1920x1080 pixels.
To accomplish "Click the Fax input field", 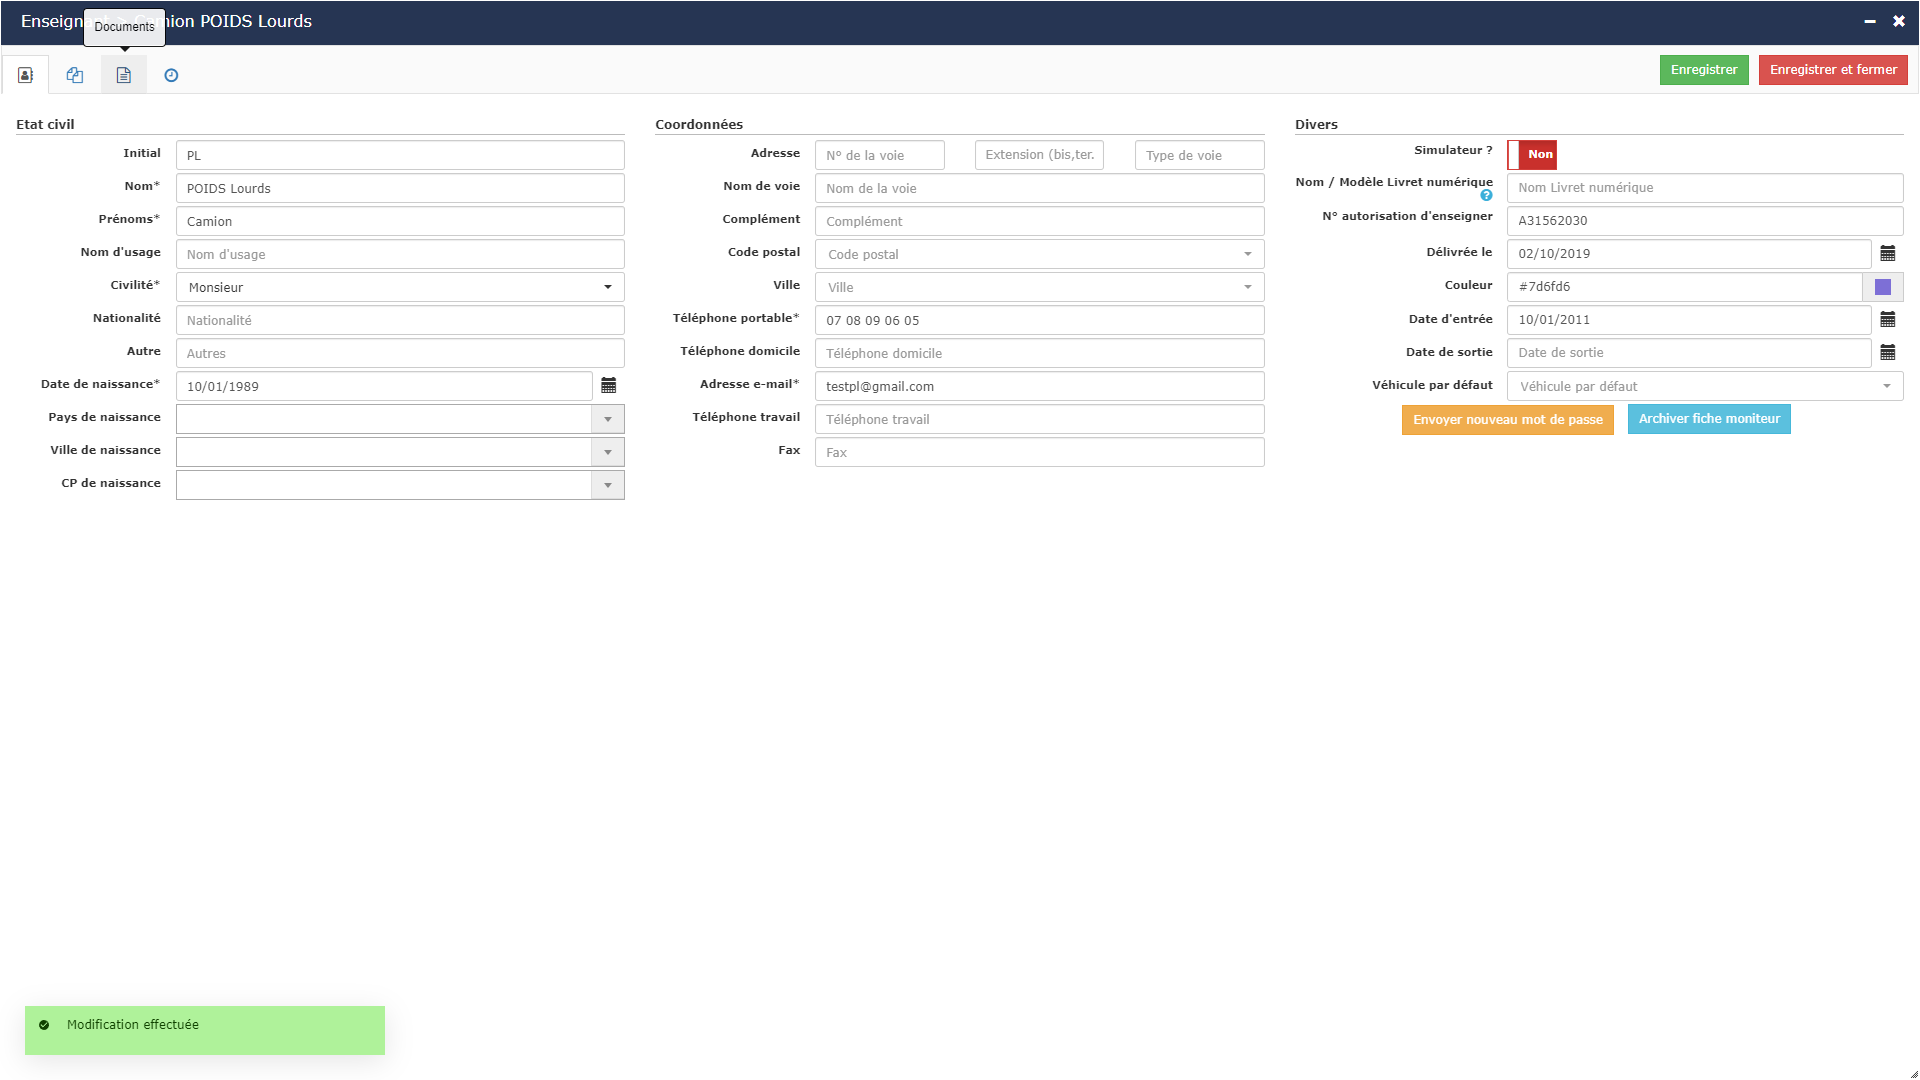I will (x=1039, y=452).
